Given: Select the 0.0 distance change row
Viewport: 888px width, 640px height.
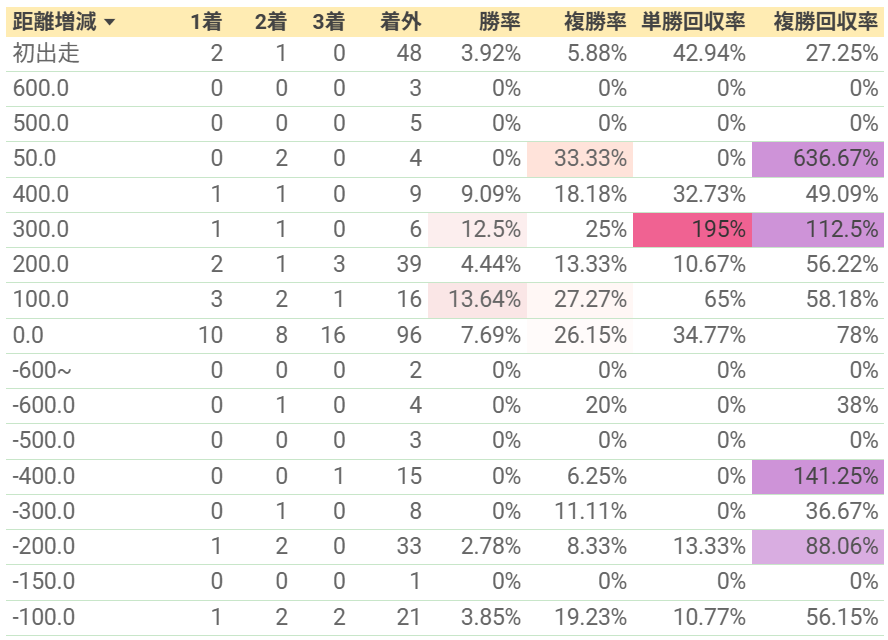Looking at the screenshot, I should pyautogui.click(x=445, y=336).
